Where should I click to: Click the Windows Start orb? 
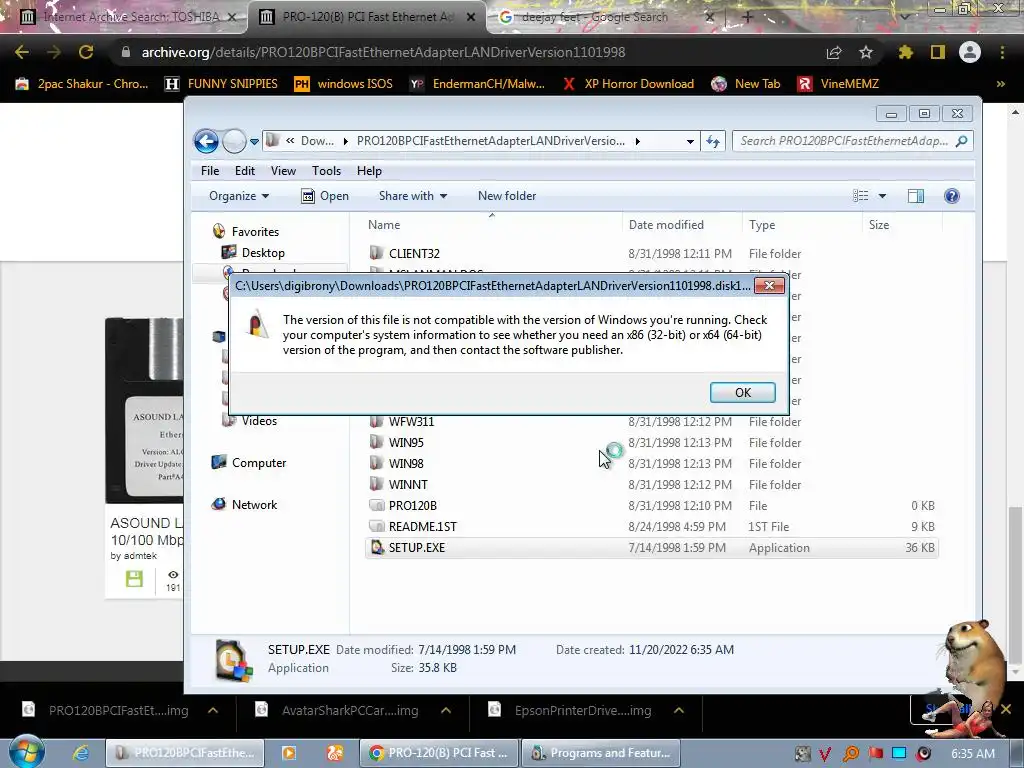pyautogui.click(x=25, y=752)
